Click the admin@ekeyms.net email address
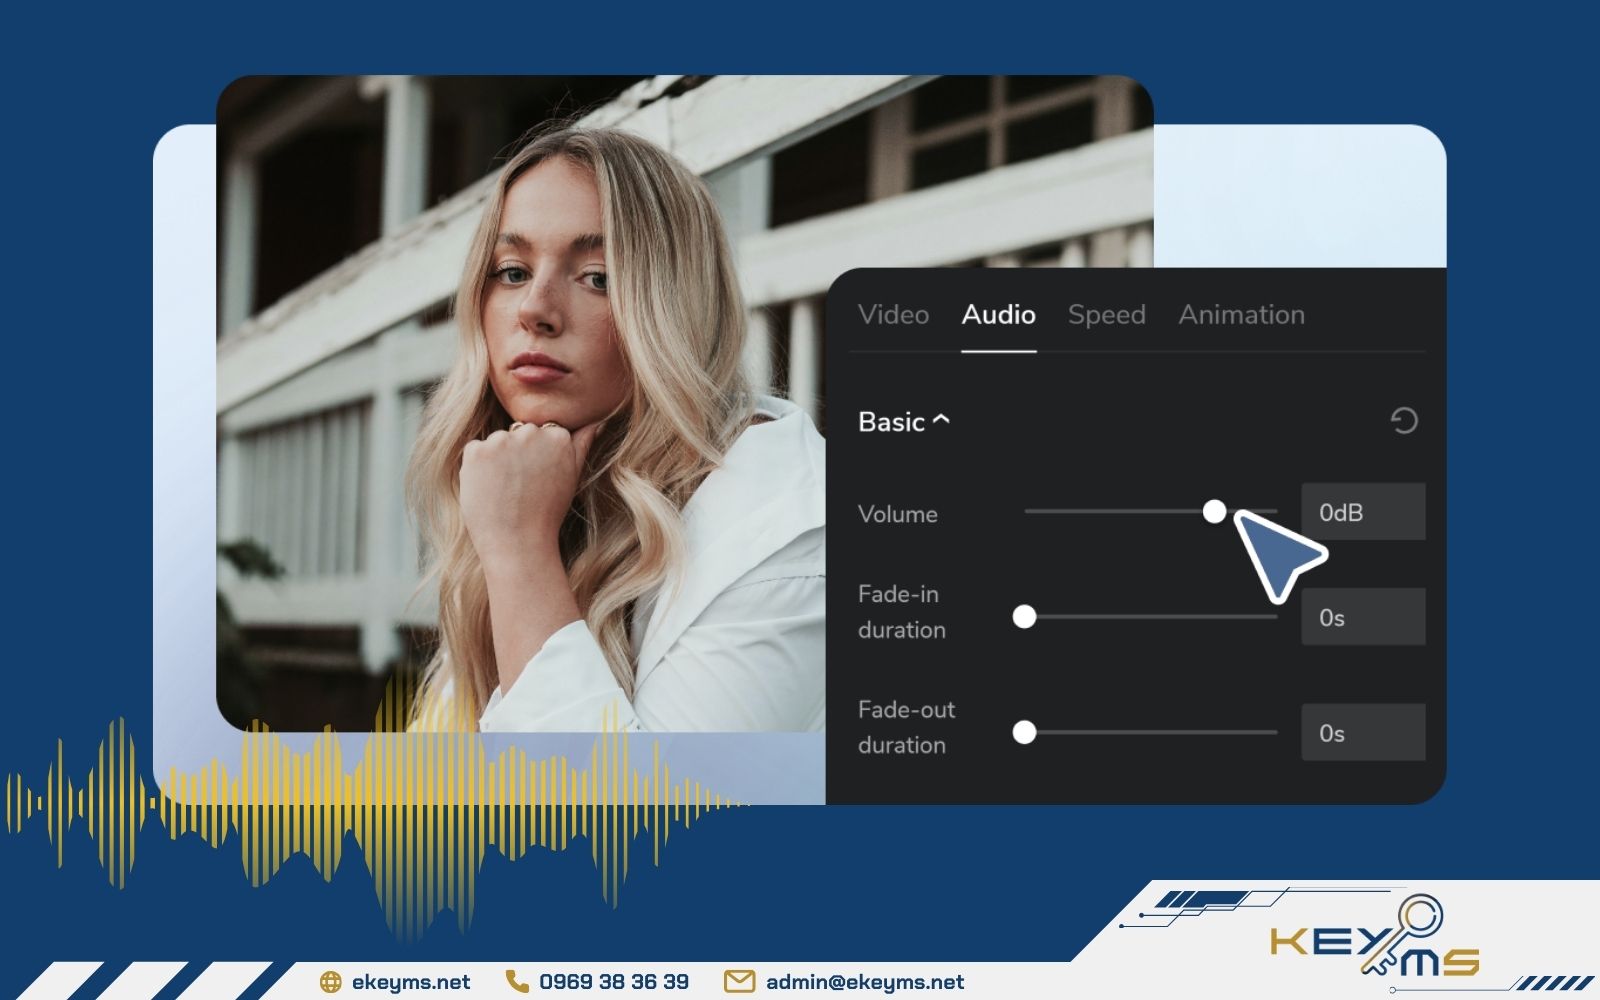This screenshot has width=1600, height=1000. (x=865, y=982)
